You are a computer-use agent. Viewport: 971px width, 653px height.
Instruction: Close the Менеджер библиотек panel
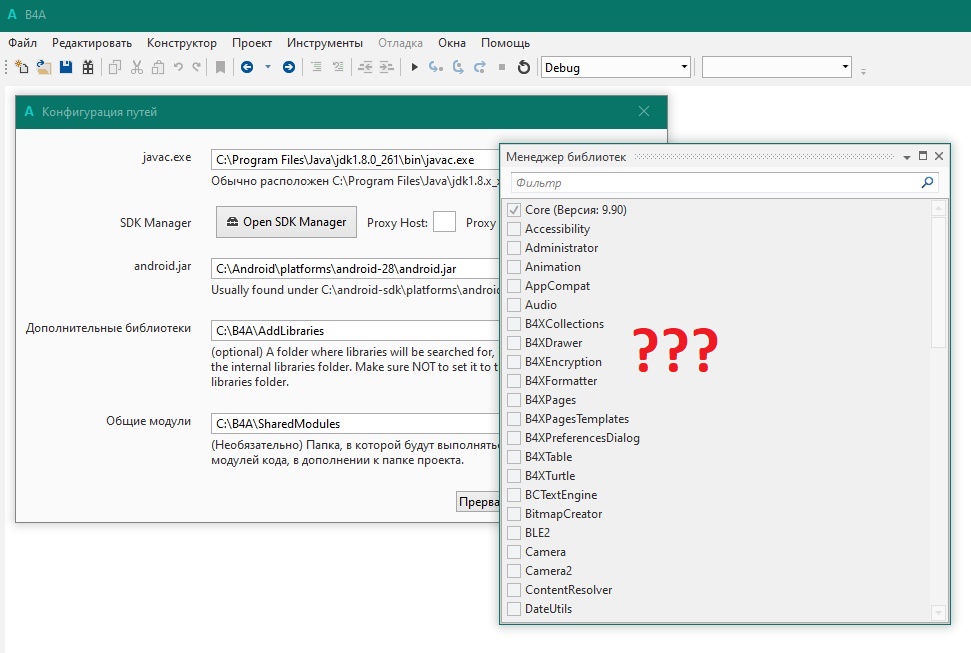(939, 156)
